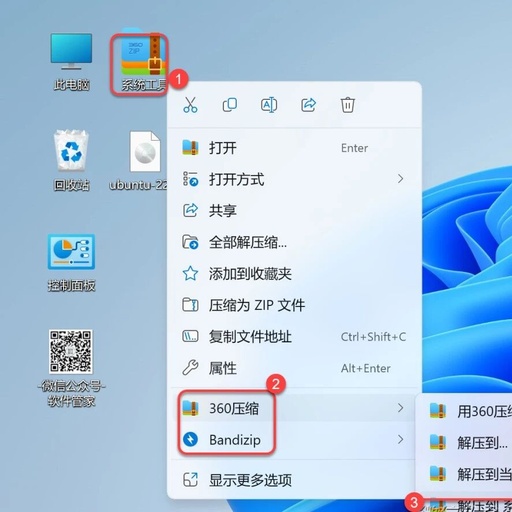The height and width of the screenshot is (512, 512).
Task: Select the 控制面板 desktop icon
Action: click(x=71, y=263)
